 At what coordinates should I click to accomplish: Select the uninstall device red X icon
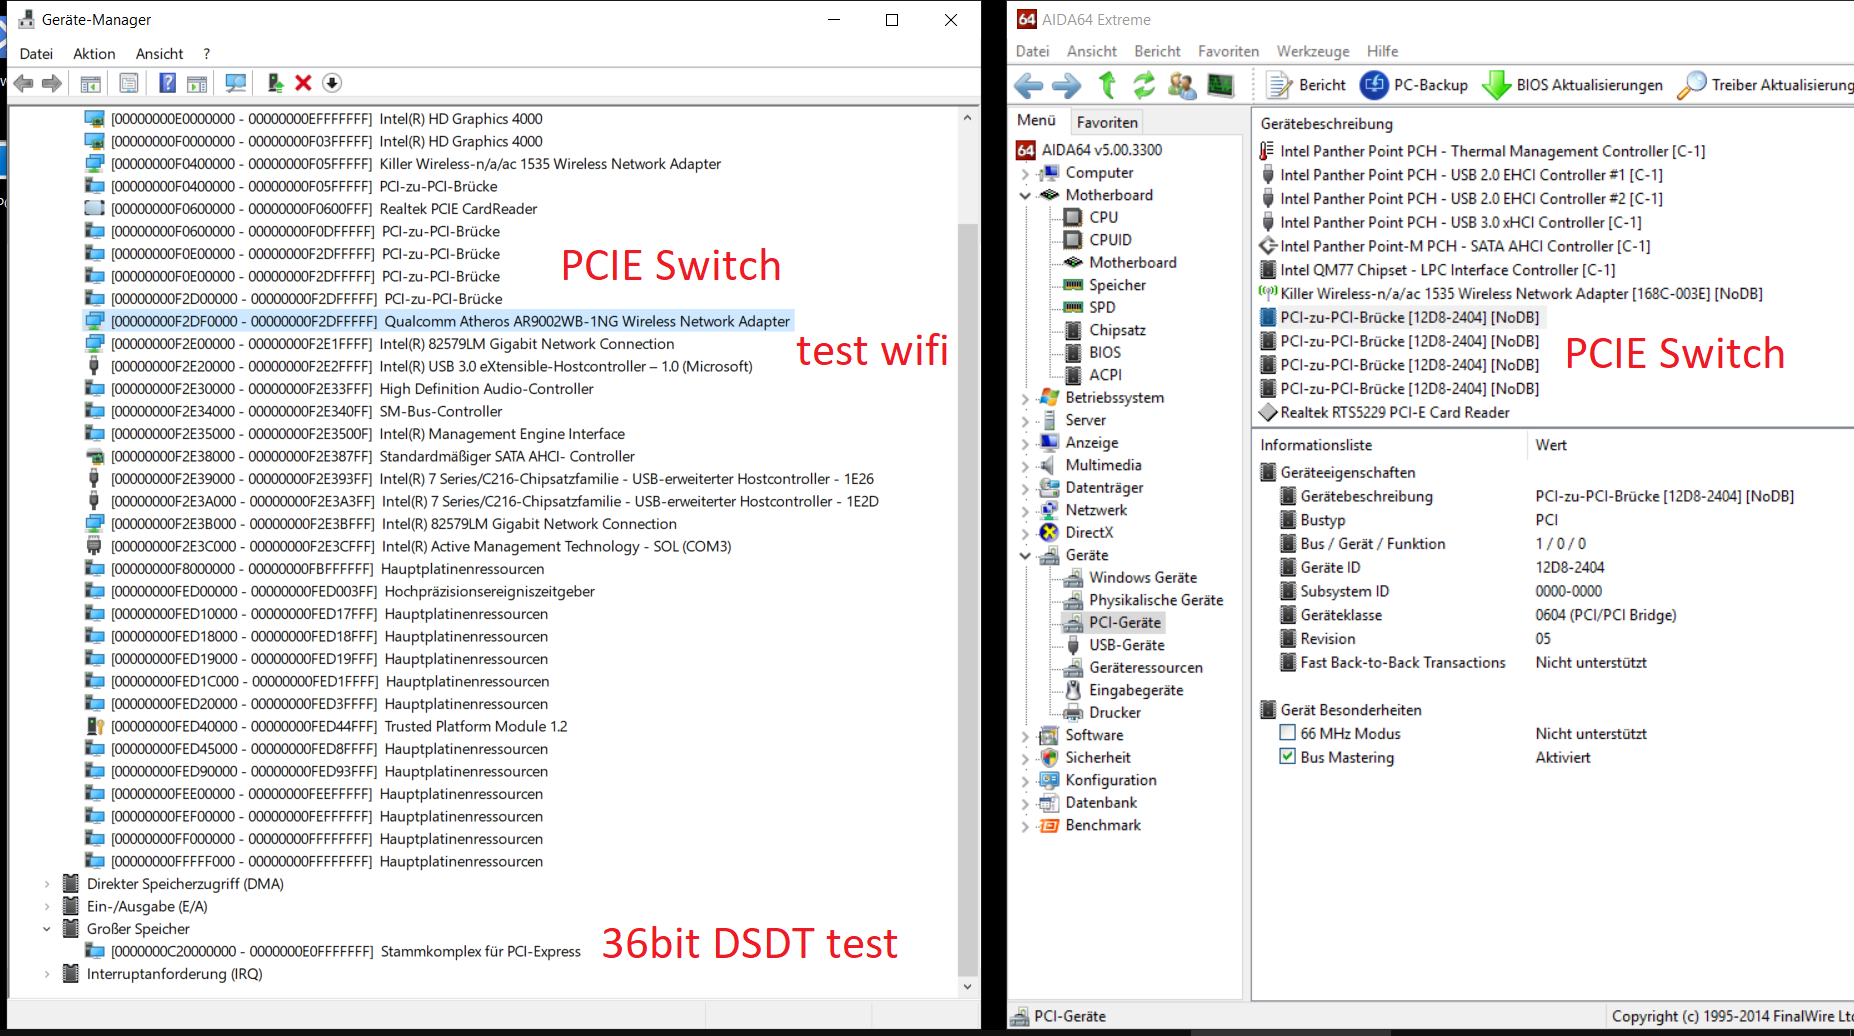pyautogui.click(x=303, y=83)
